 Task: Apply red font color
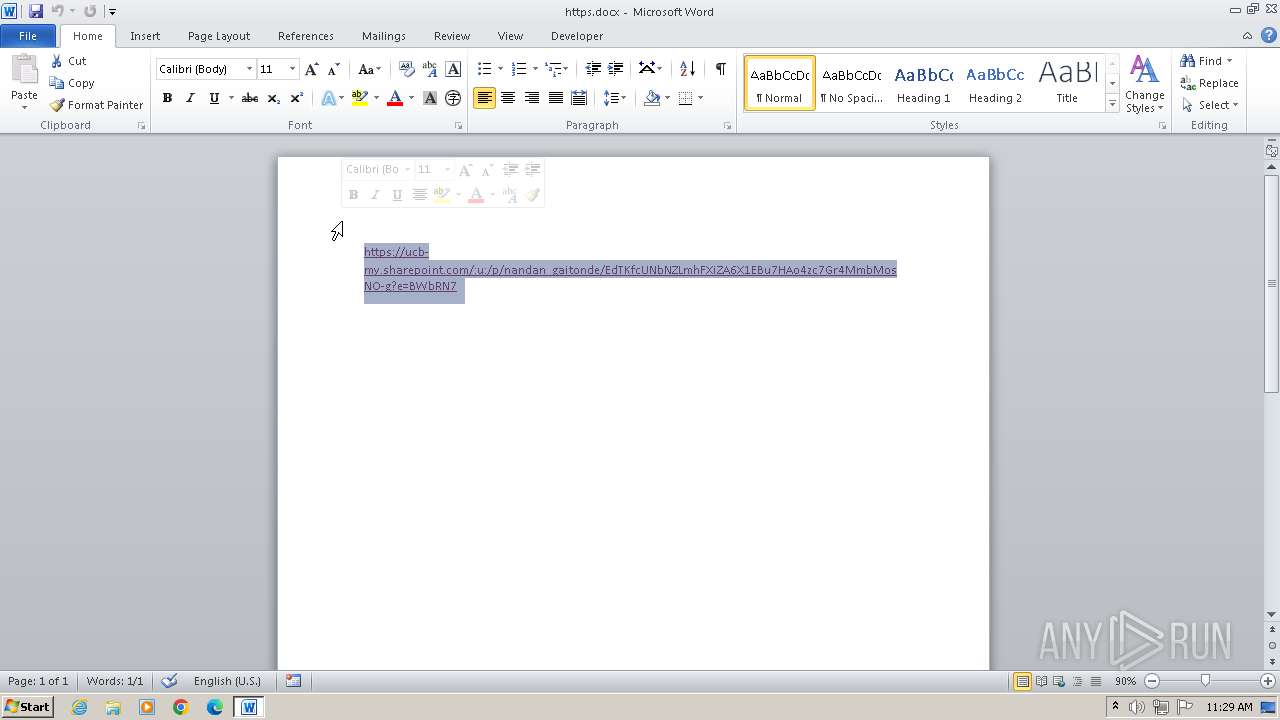tap(395, 98)
